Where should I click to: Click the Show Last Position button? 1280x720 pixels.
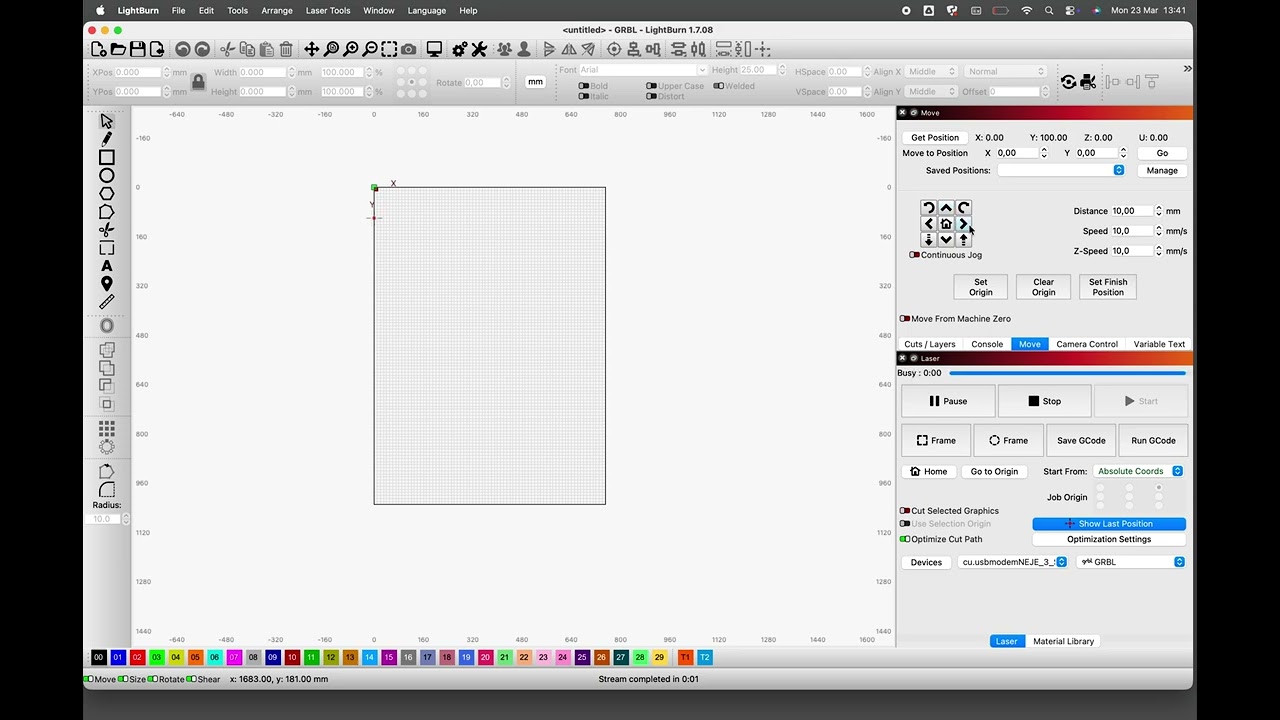pyautogui.click(x=1109, y=524)
